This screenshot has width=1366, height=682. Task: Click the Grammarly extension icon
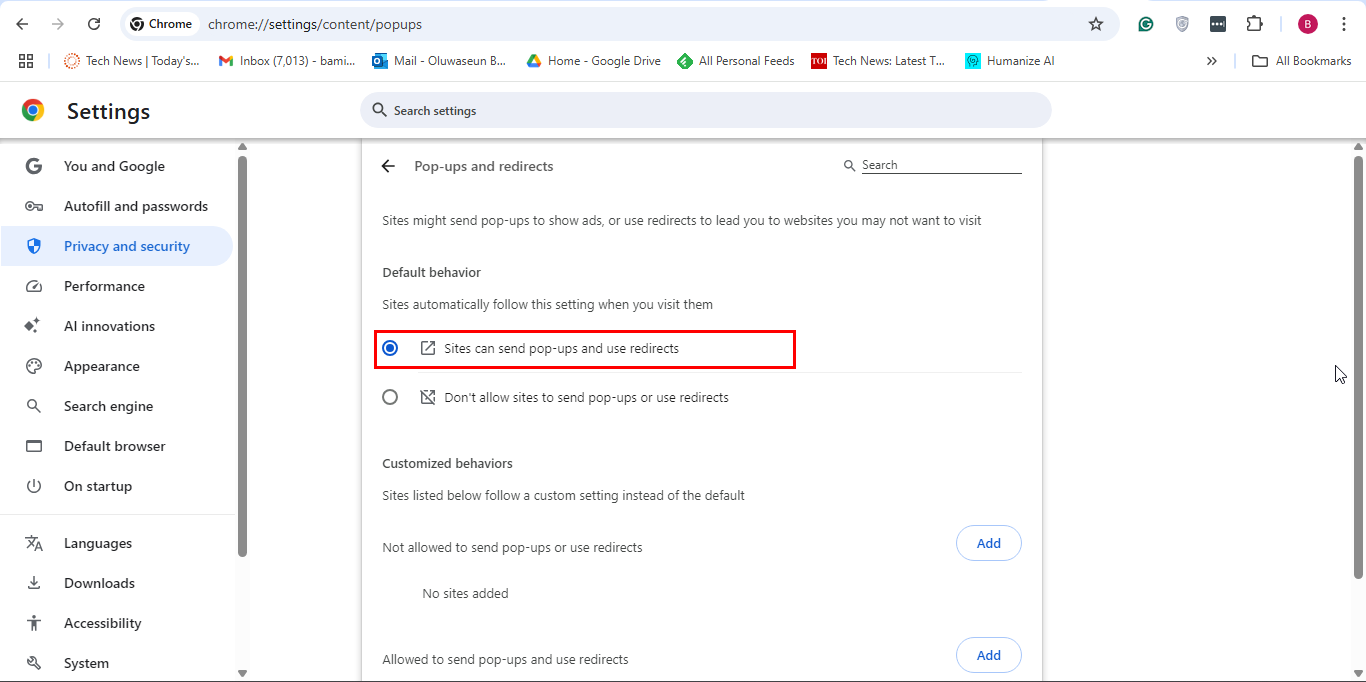click(x=1146, y=24)
